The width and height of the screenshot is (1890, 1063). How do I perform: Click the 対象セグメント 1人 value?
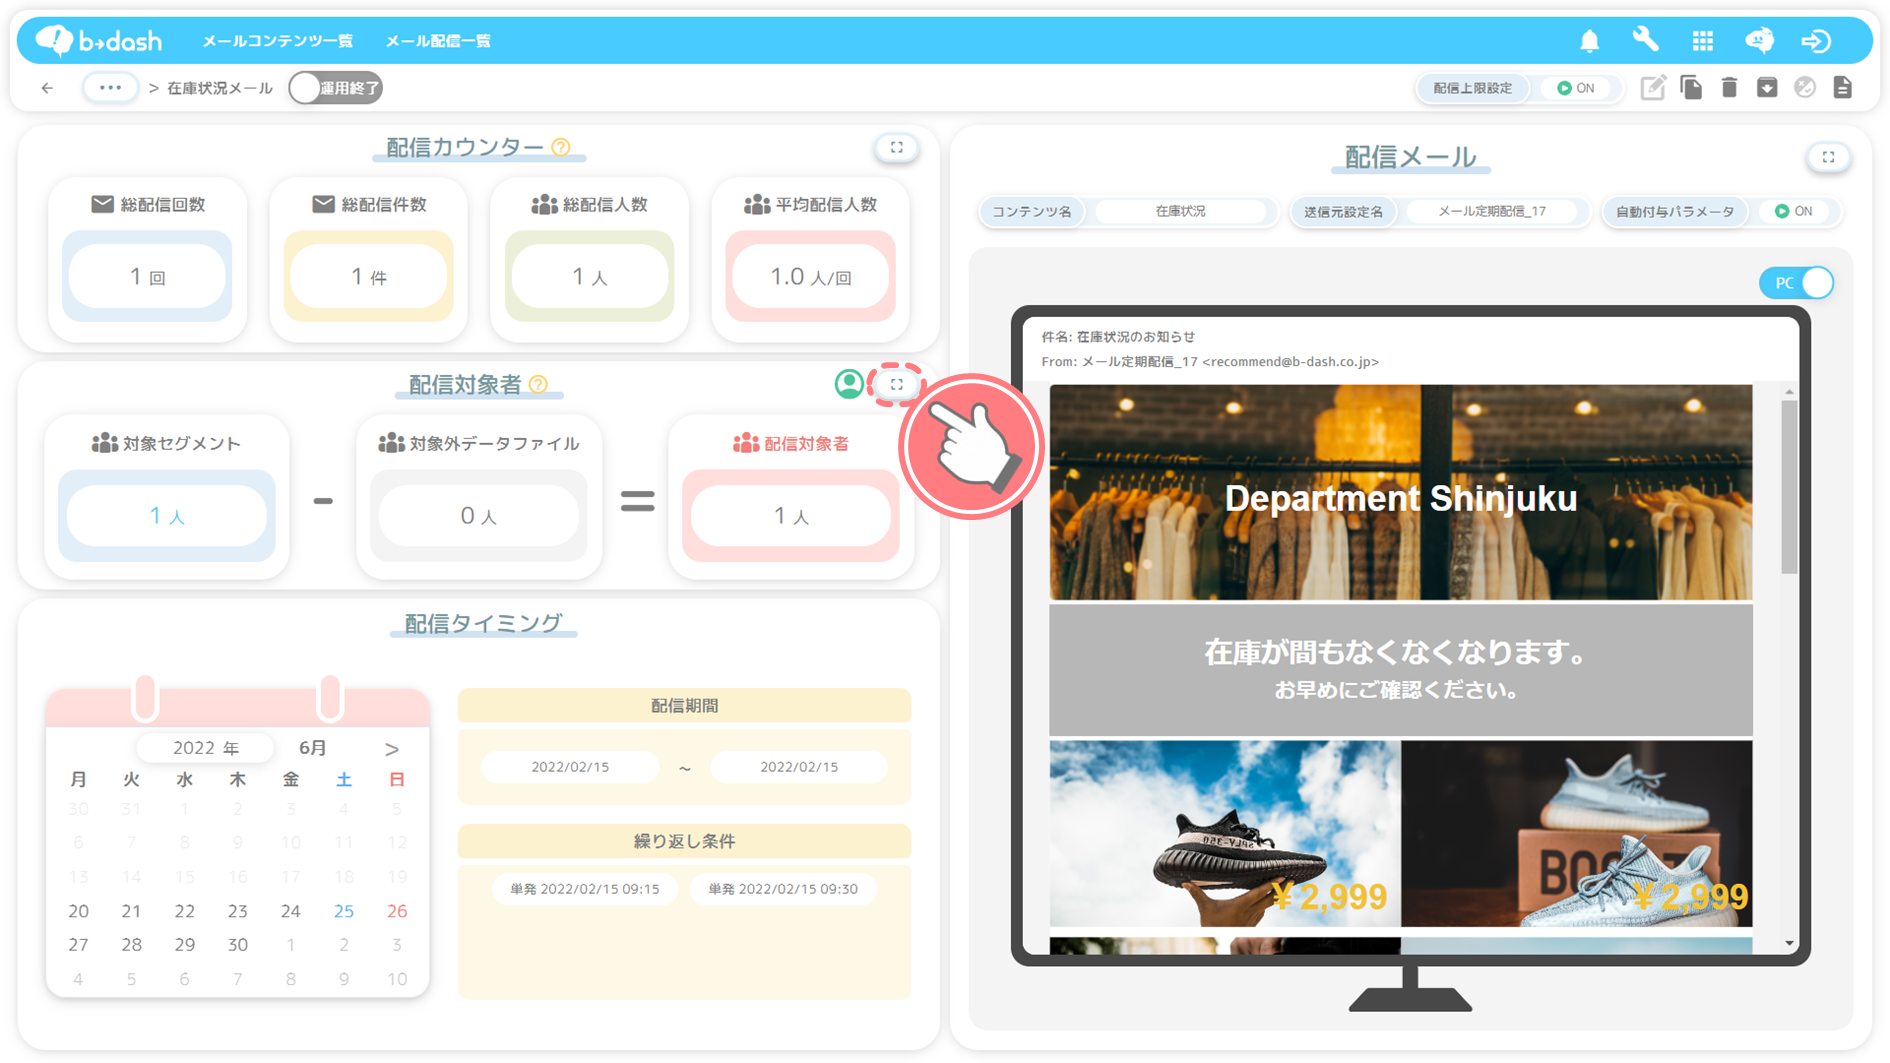coord(167,516)
